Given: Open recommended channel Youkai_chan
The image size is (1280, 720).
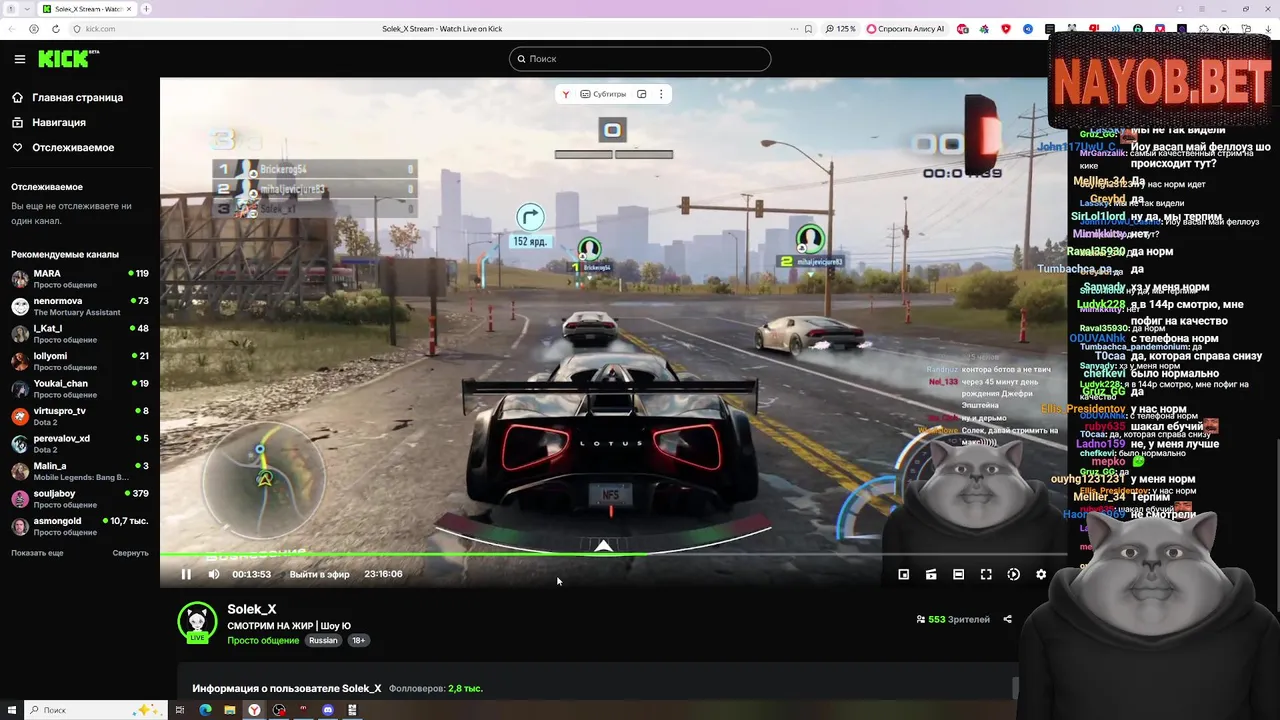Looking at the screenshot, I should (80, 388).
